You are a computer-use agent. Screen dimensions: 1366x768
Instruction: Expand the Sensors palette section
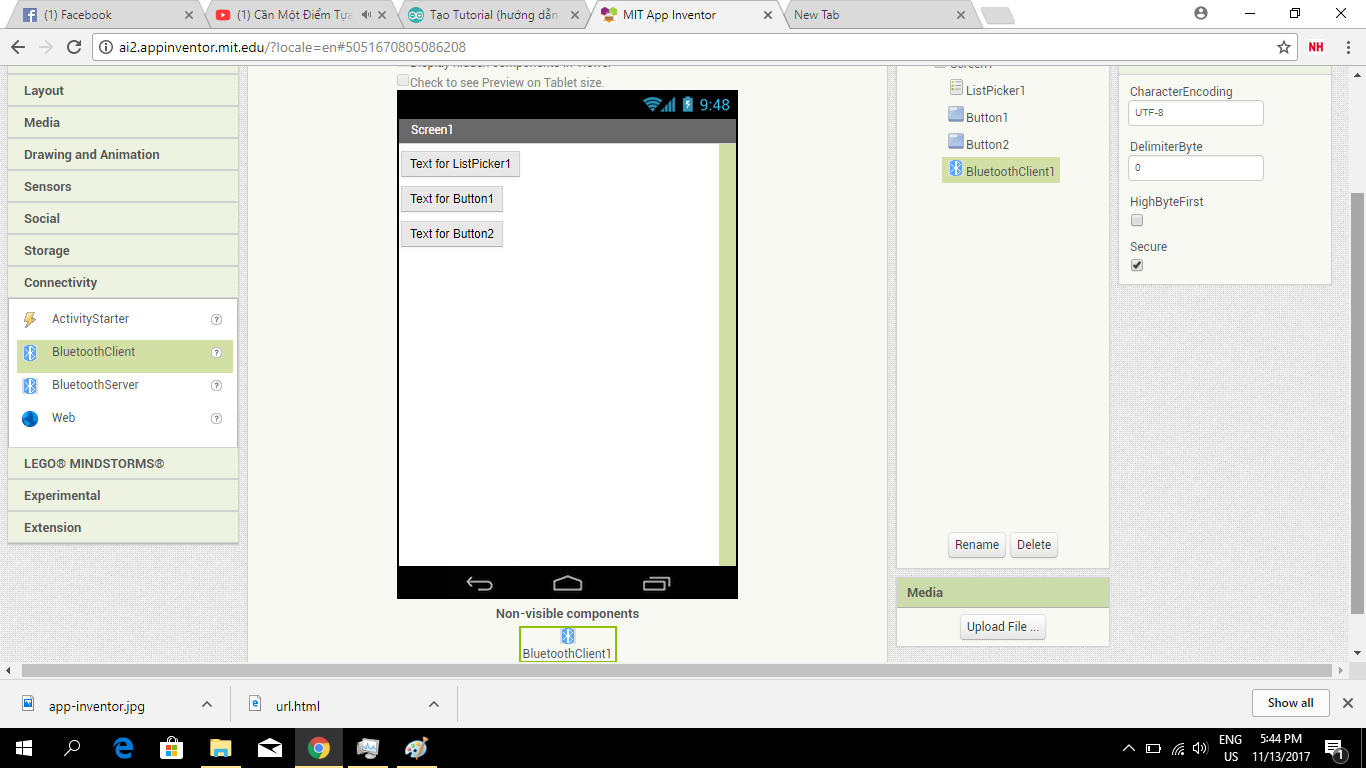click(x=123, y=186)
